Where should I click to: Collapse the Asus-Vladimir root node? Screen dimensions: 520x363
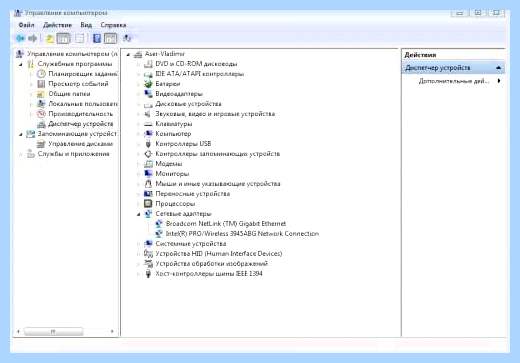click(x=128, y=54)
